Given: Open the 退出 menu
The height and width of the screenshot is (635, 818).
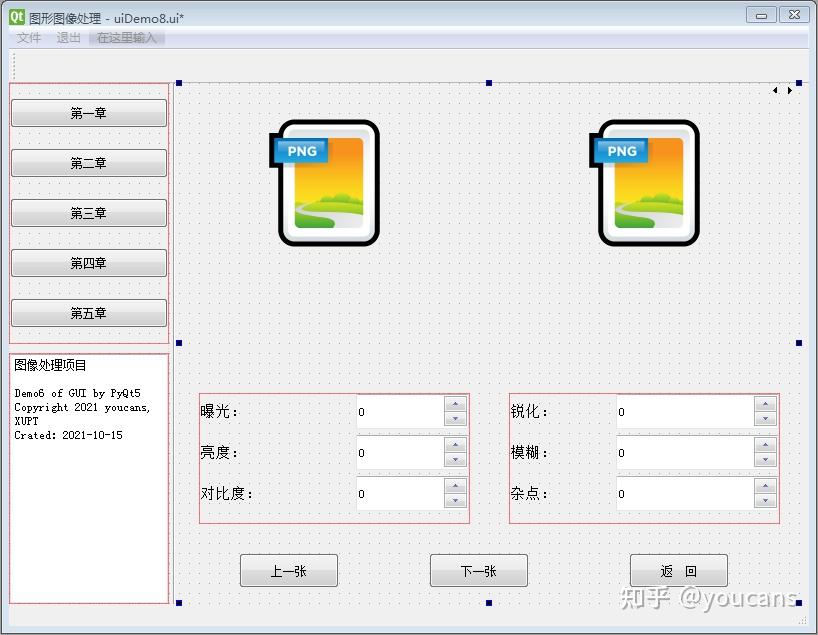Looking at the screenshot, I should (x=69, y=38).
